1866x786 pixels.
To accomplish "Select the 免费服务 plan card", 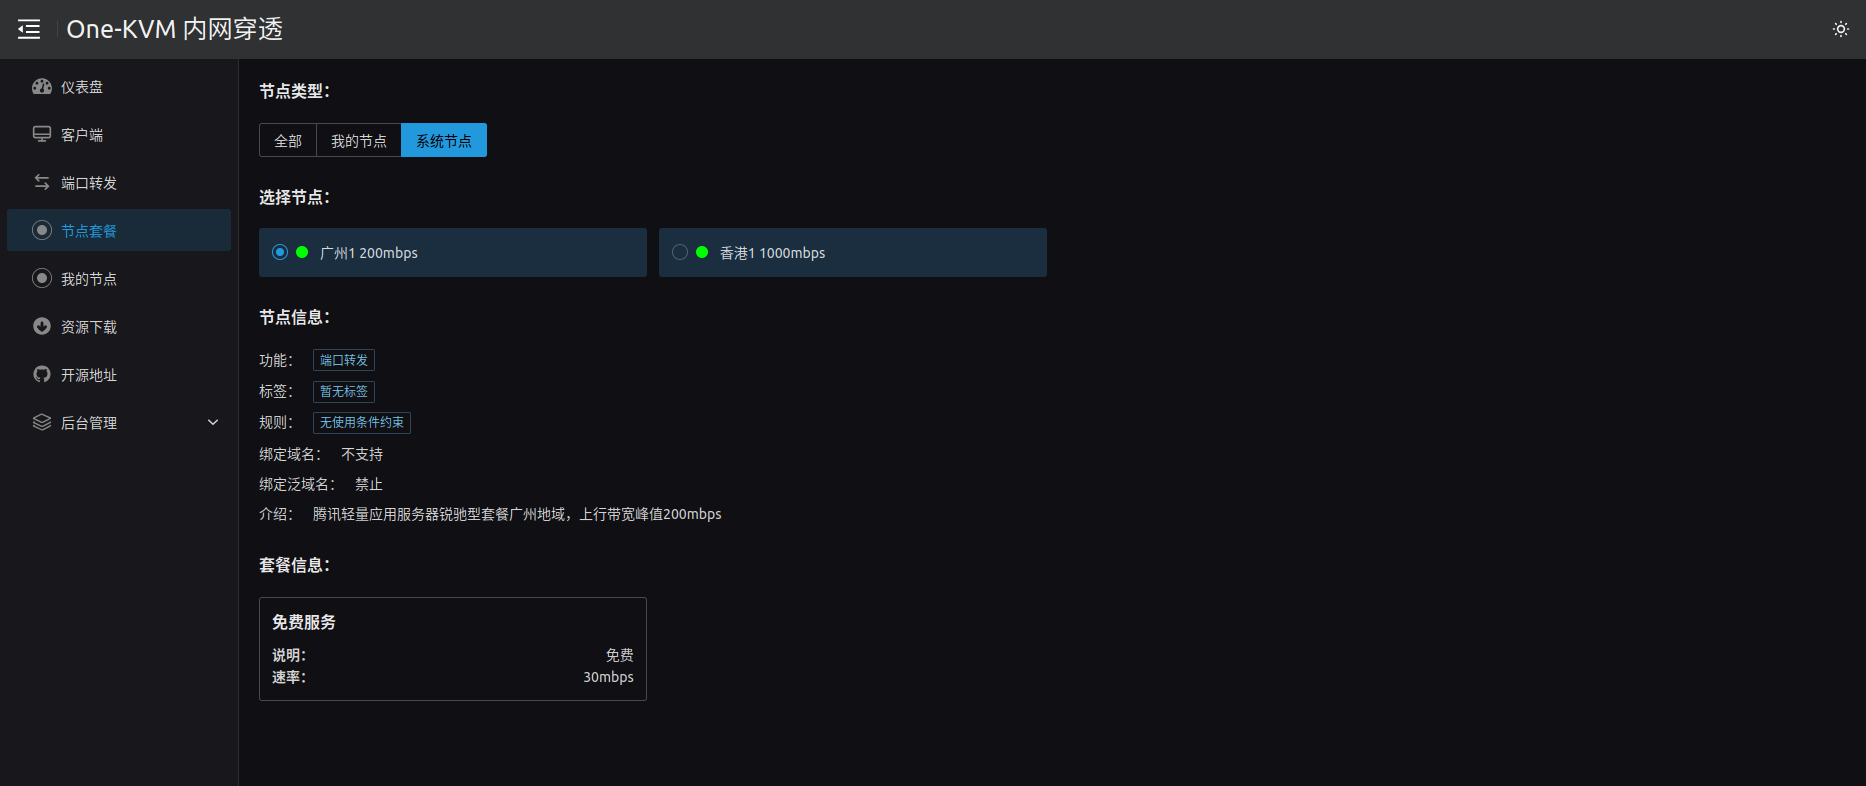I will pos(452,648).
